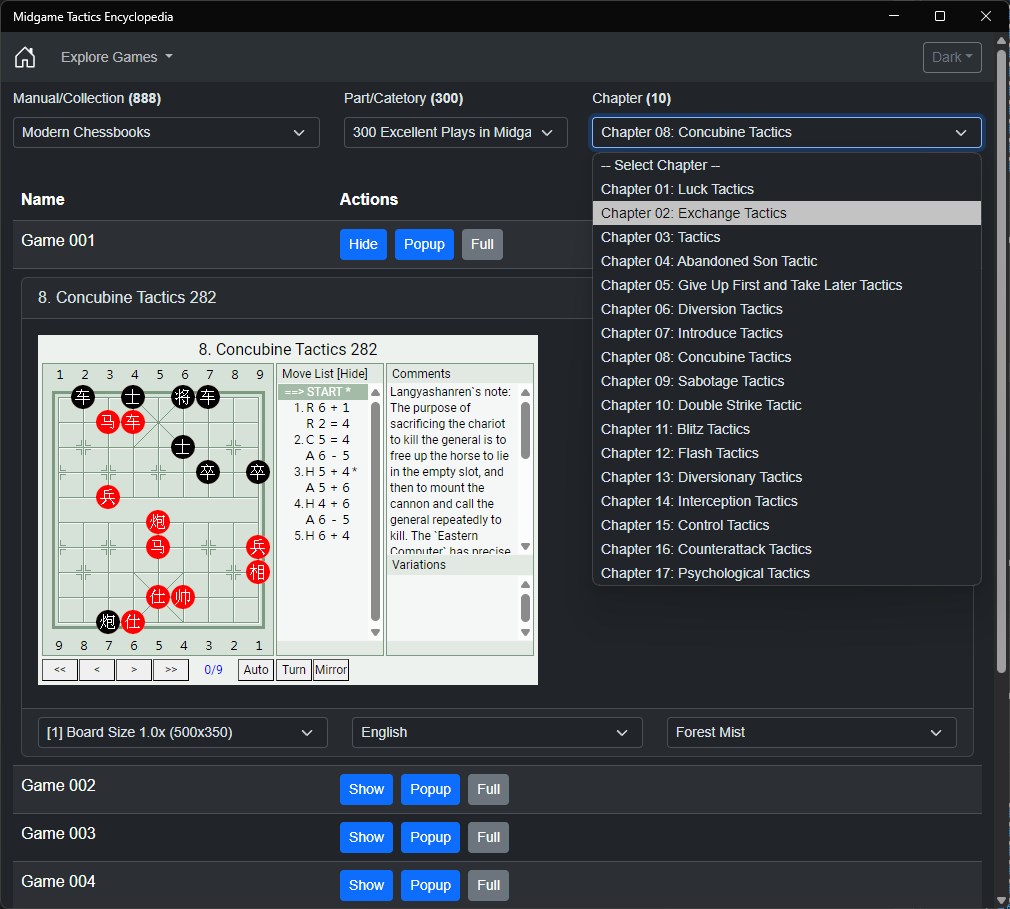The width and height of the screenshot is (1010, 909).
Task: Click the red cannon 炮 piece
Action: [158, 522]
